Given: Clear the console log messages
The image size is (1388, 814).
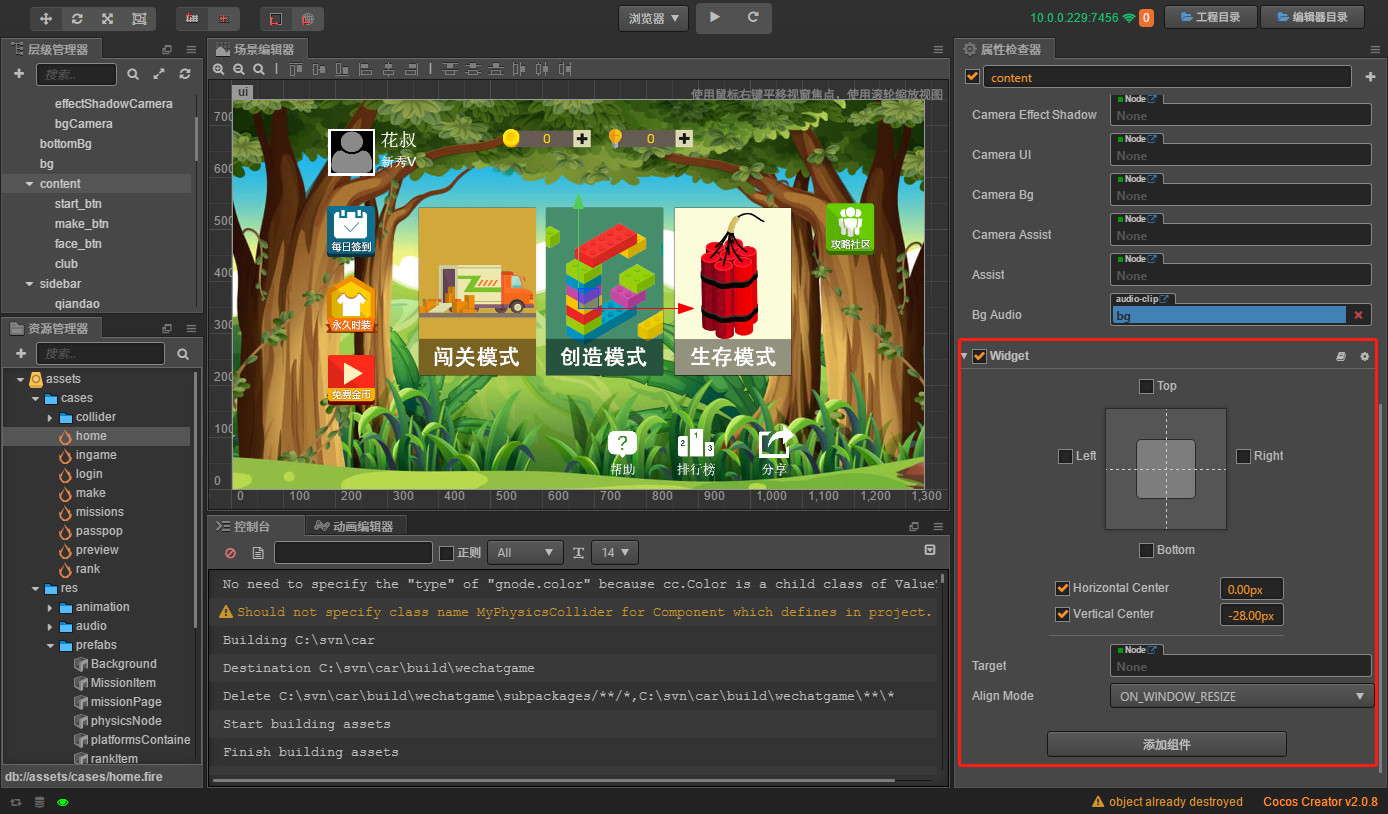Looking at the screenshot, I should (229, 552).
